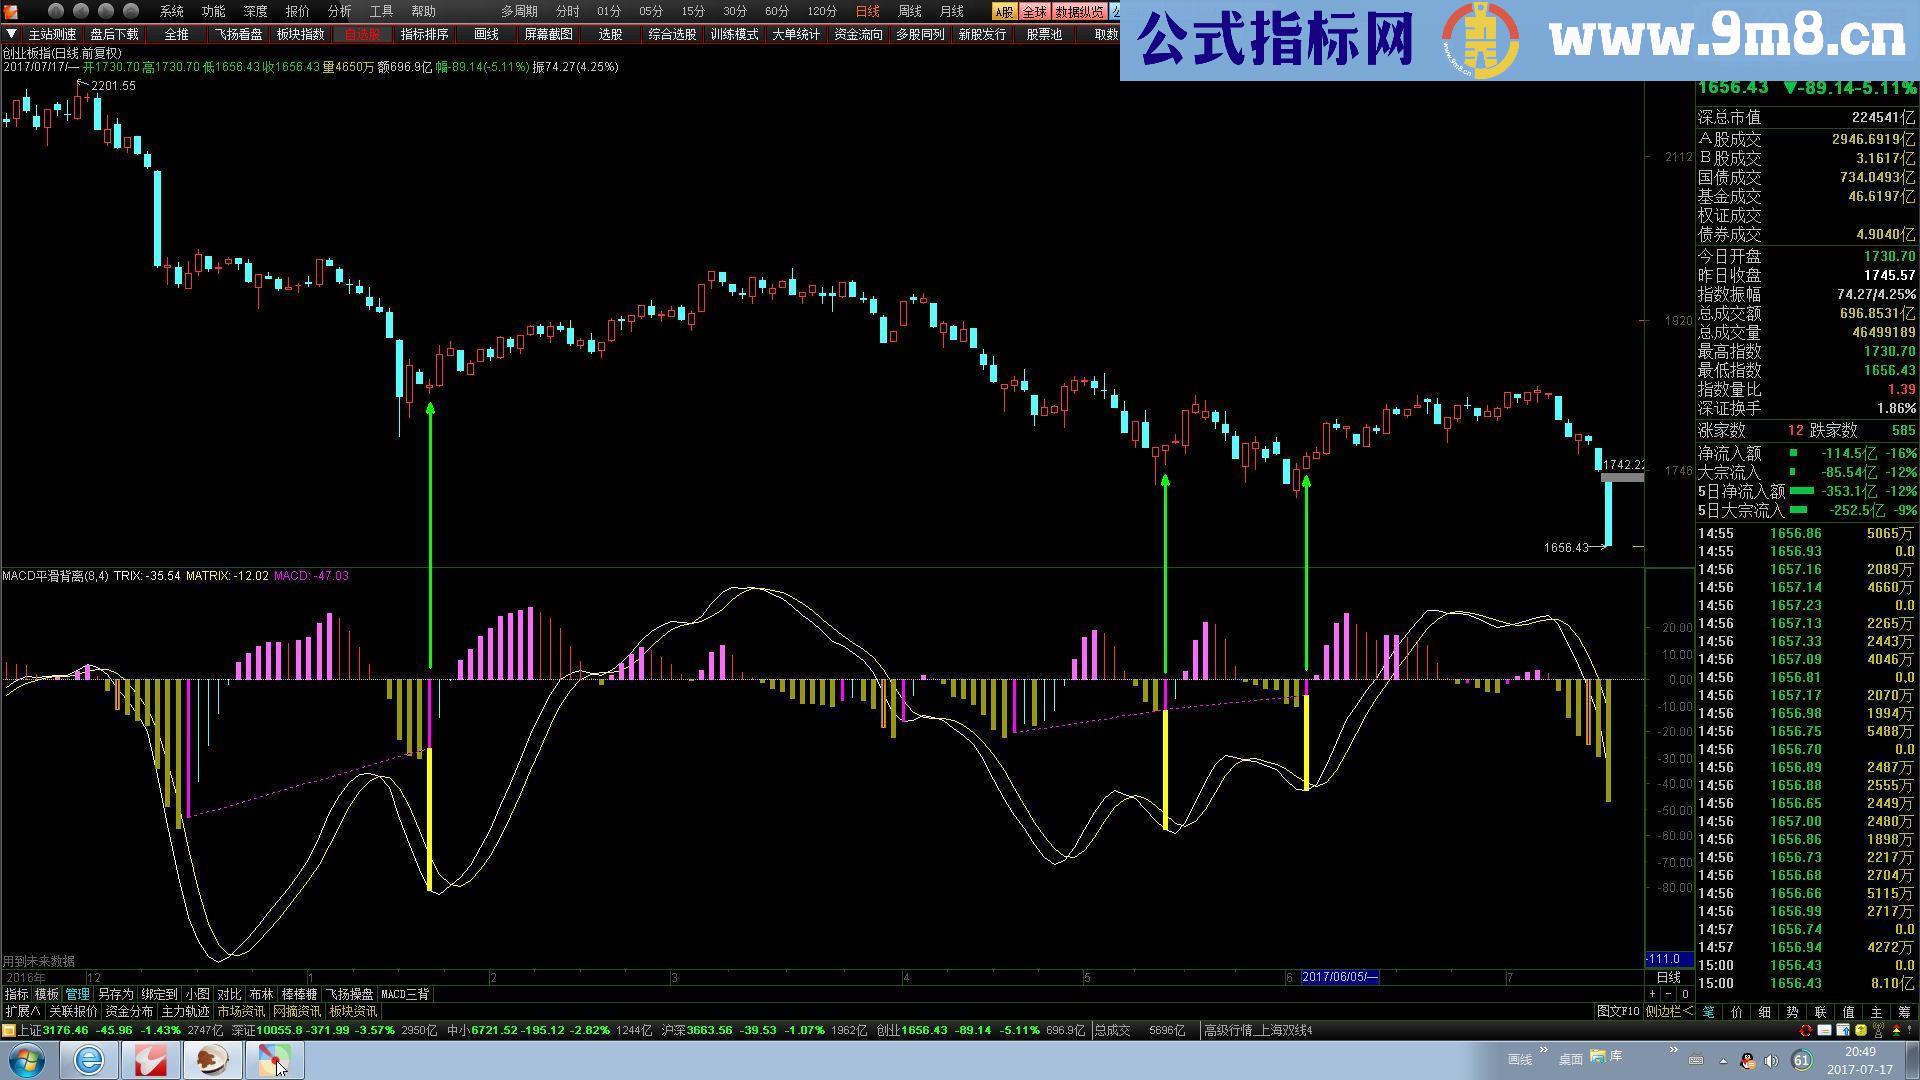Screen dimensions: 1920x1080
Task: Click the third round navigation button in title bar
Action: [x=106, y=11]
